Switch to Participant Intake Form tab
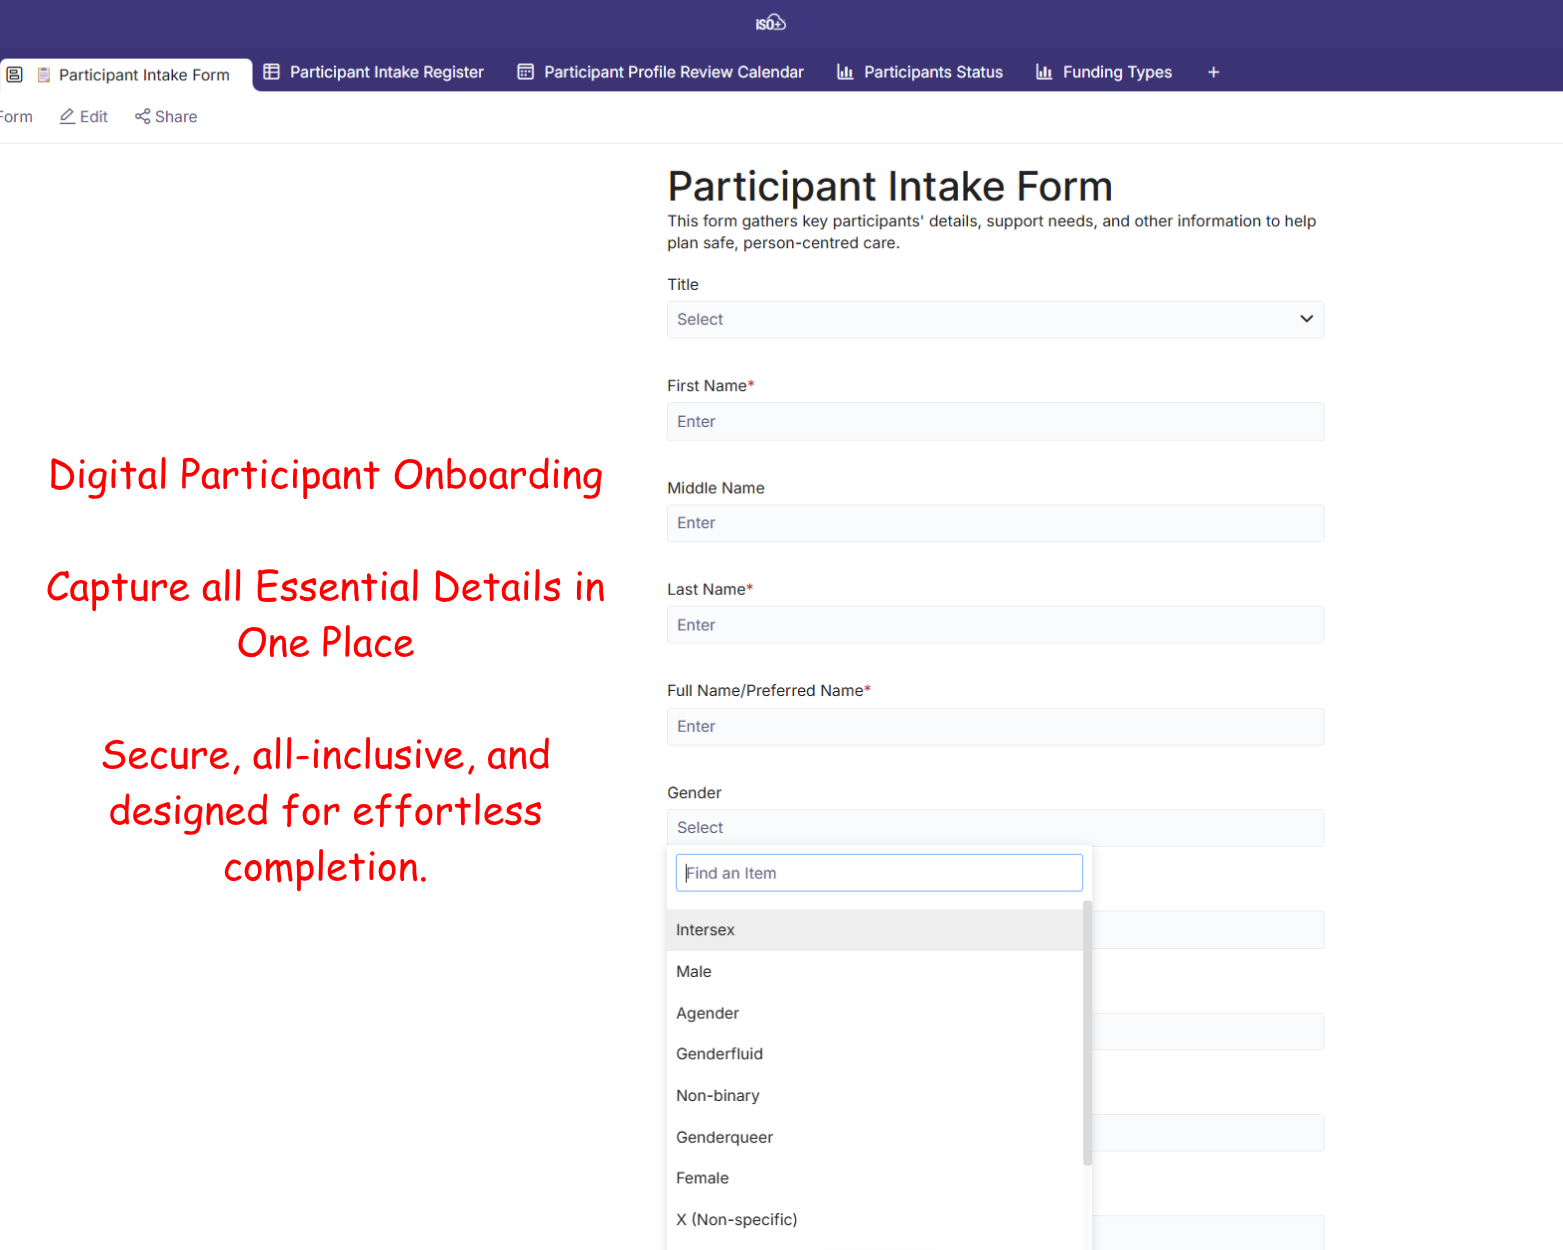1563x1250 pixels. click(x=143, y=75)
